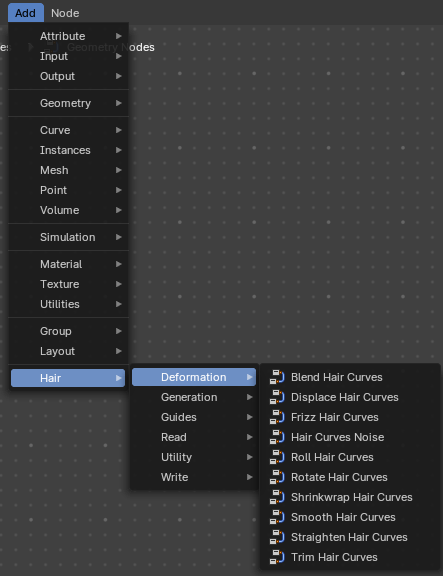Add a Blend Hair Curves node
The width and height of the screenshot is (443, 576).
[350, 377]
